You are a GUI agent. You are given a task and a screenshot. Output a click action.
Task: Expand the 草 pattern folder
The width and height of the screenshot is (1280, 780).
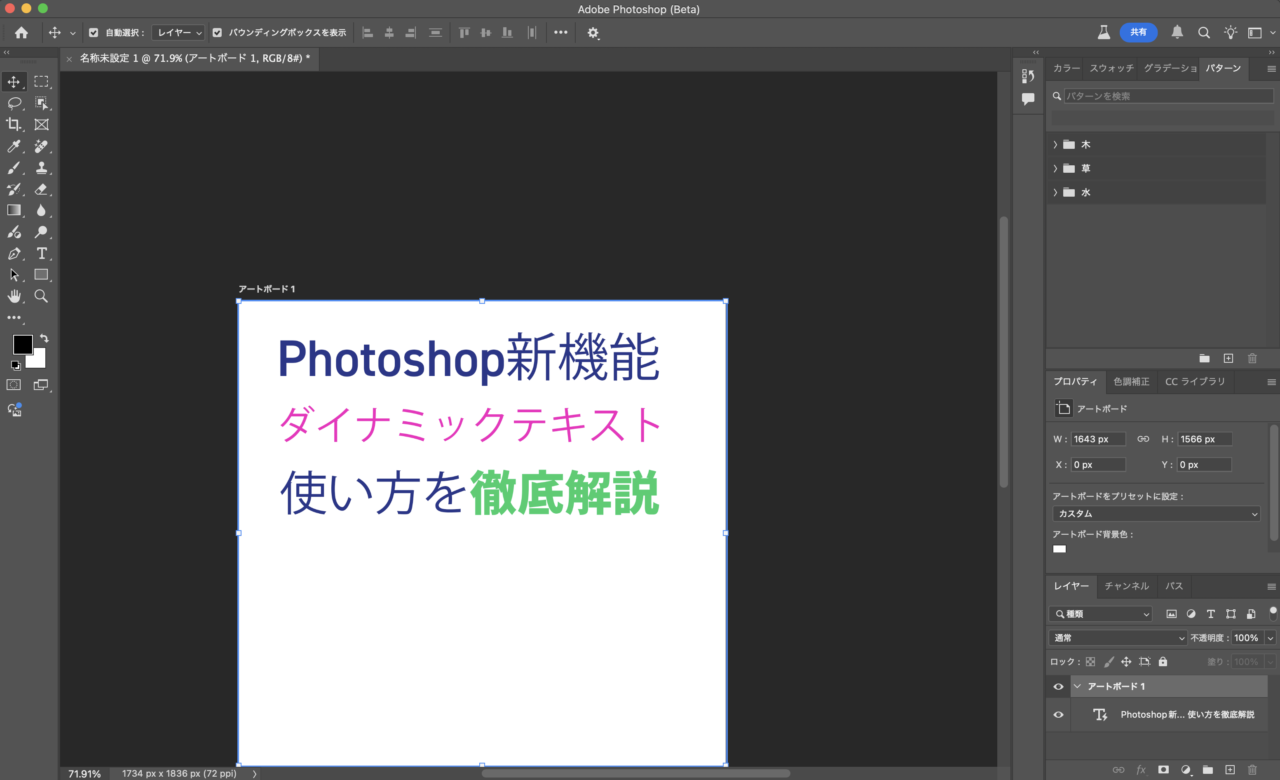[x=1055, y=168]
